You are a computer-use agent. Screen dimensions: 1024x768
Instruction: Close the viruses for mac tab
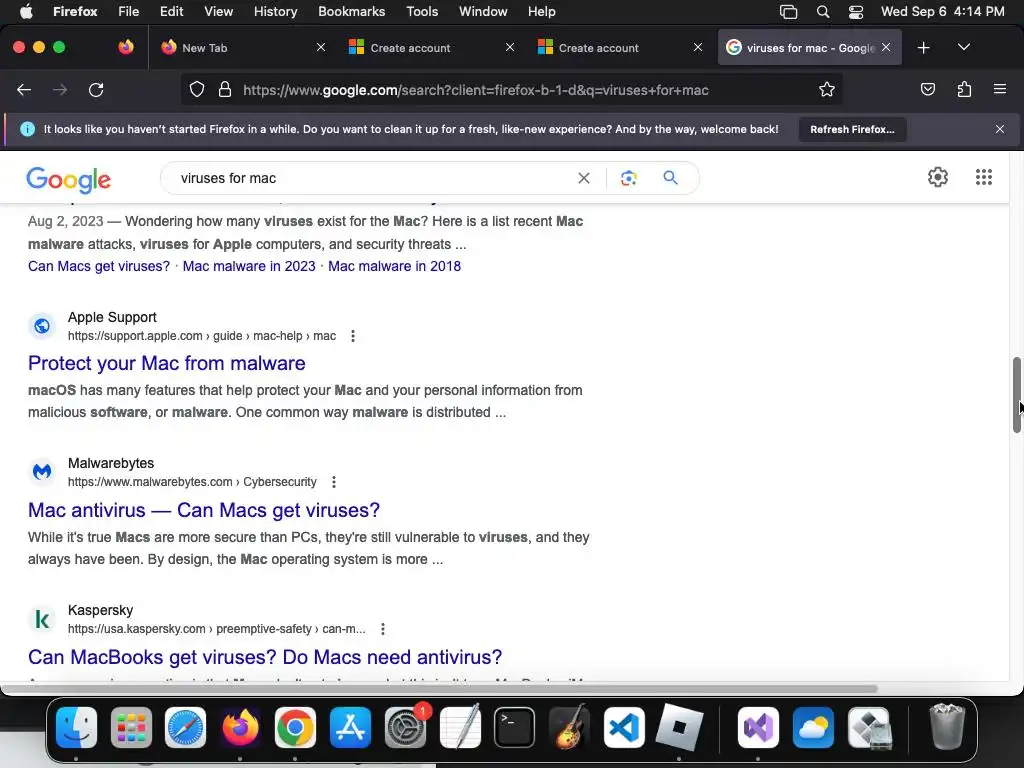click(886, 47)
